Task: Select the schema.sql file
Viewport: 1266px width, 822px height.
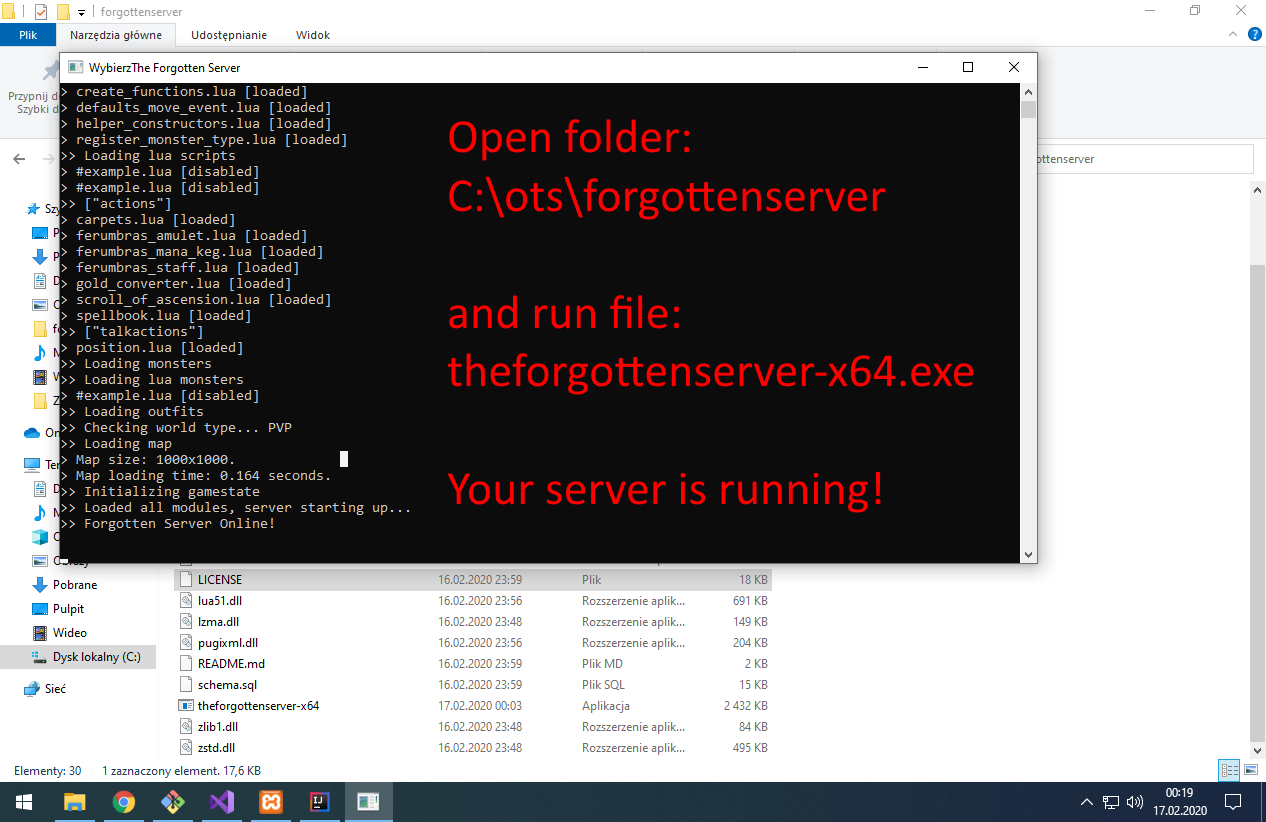Action: click(x=227, y=685)
